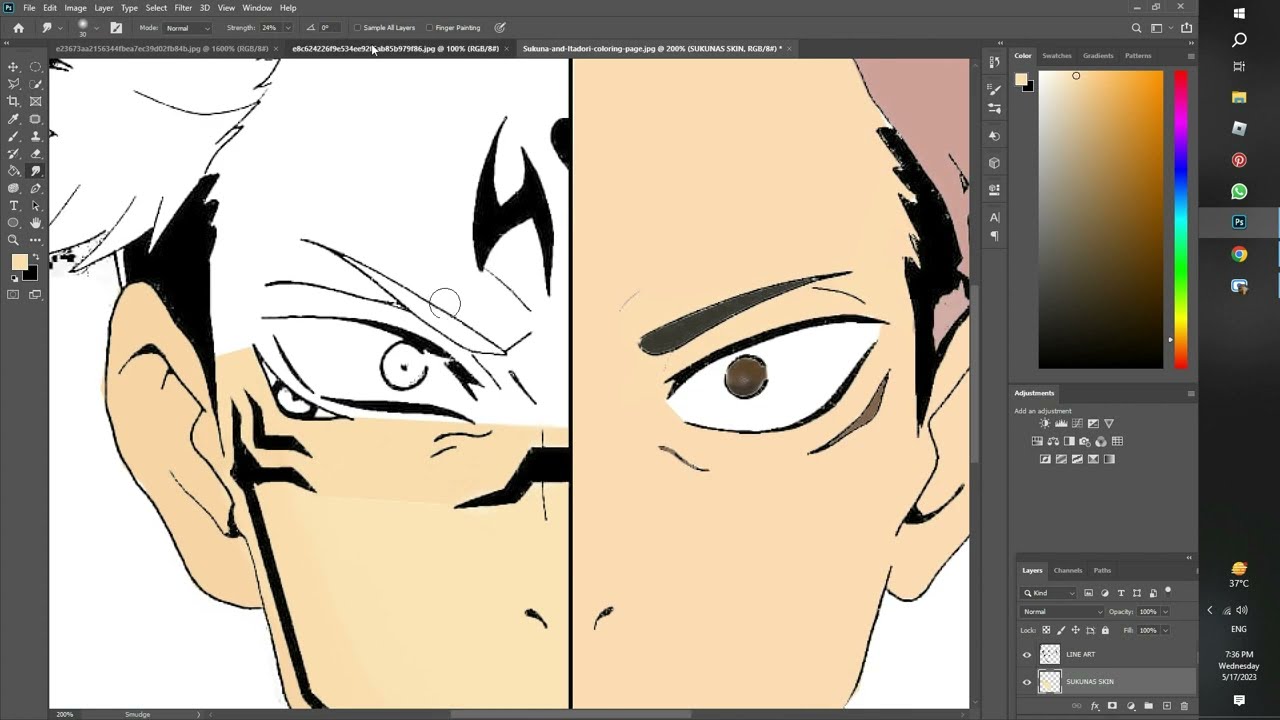Click the Home icon in options bar
This screenshot has height=720, width=1280.
tap(18, 28)
